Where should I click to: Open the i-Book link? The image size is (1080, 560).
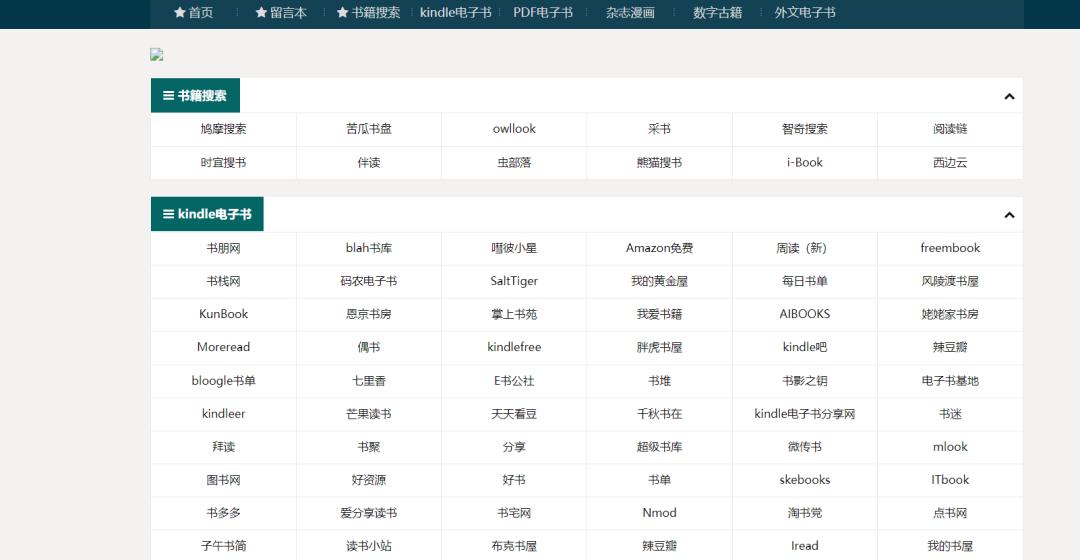click(x=804, y=163)
